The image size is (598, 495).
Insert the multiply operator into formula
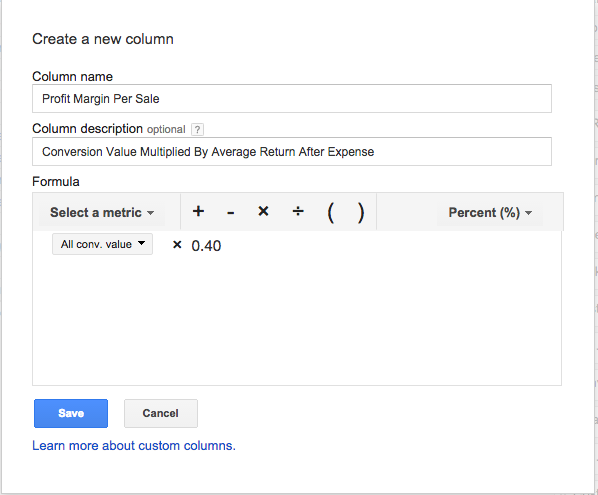coord(263,211)
